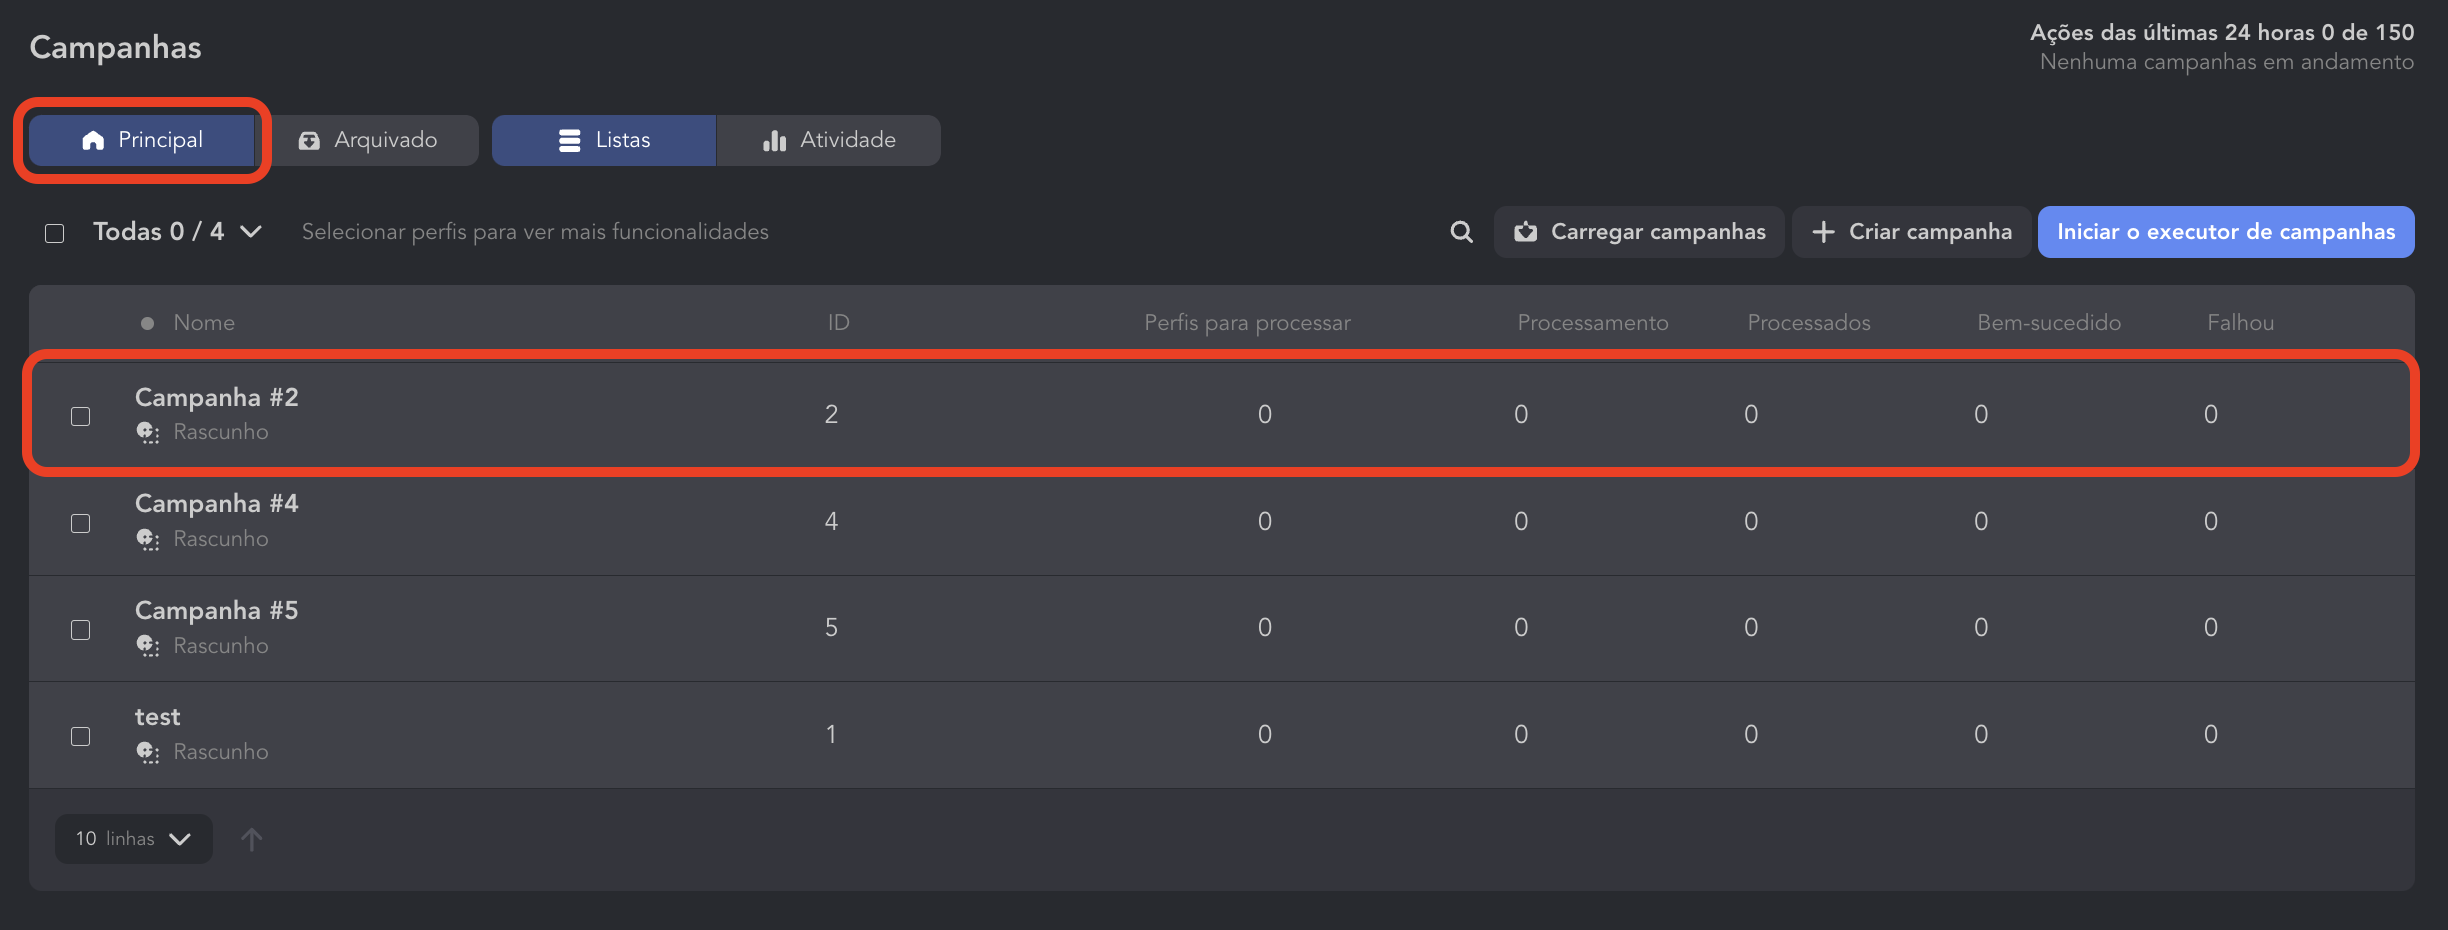Open the 10 linhas rows dropdown

pyautogui.click(x=133, y=839)
